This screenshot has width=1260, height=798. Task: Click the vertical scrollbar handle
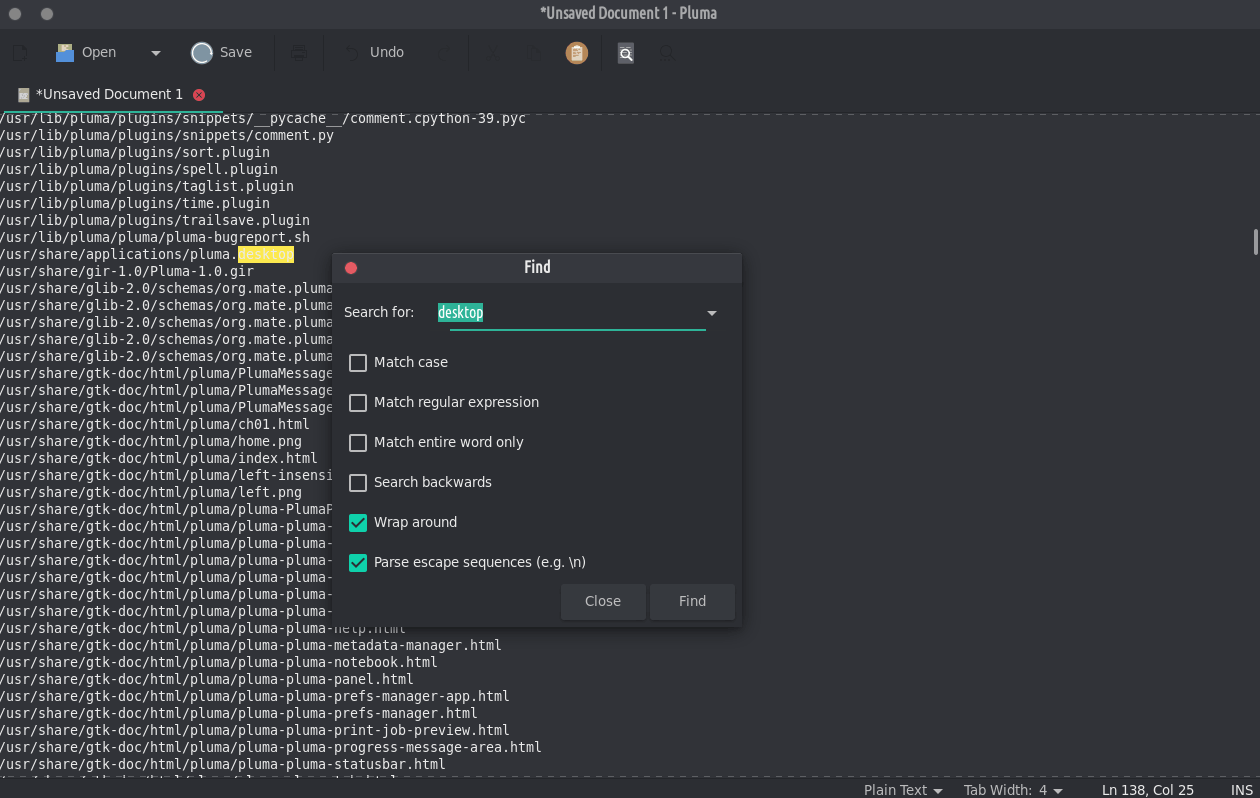coord(1255,242)
